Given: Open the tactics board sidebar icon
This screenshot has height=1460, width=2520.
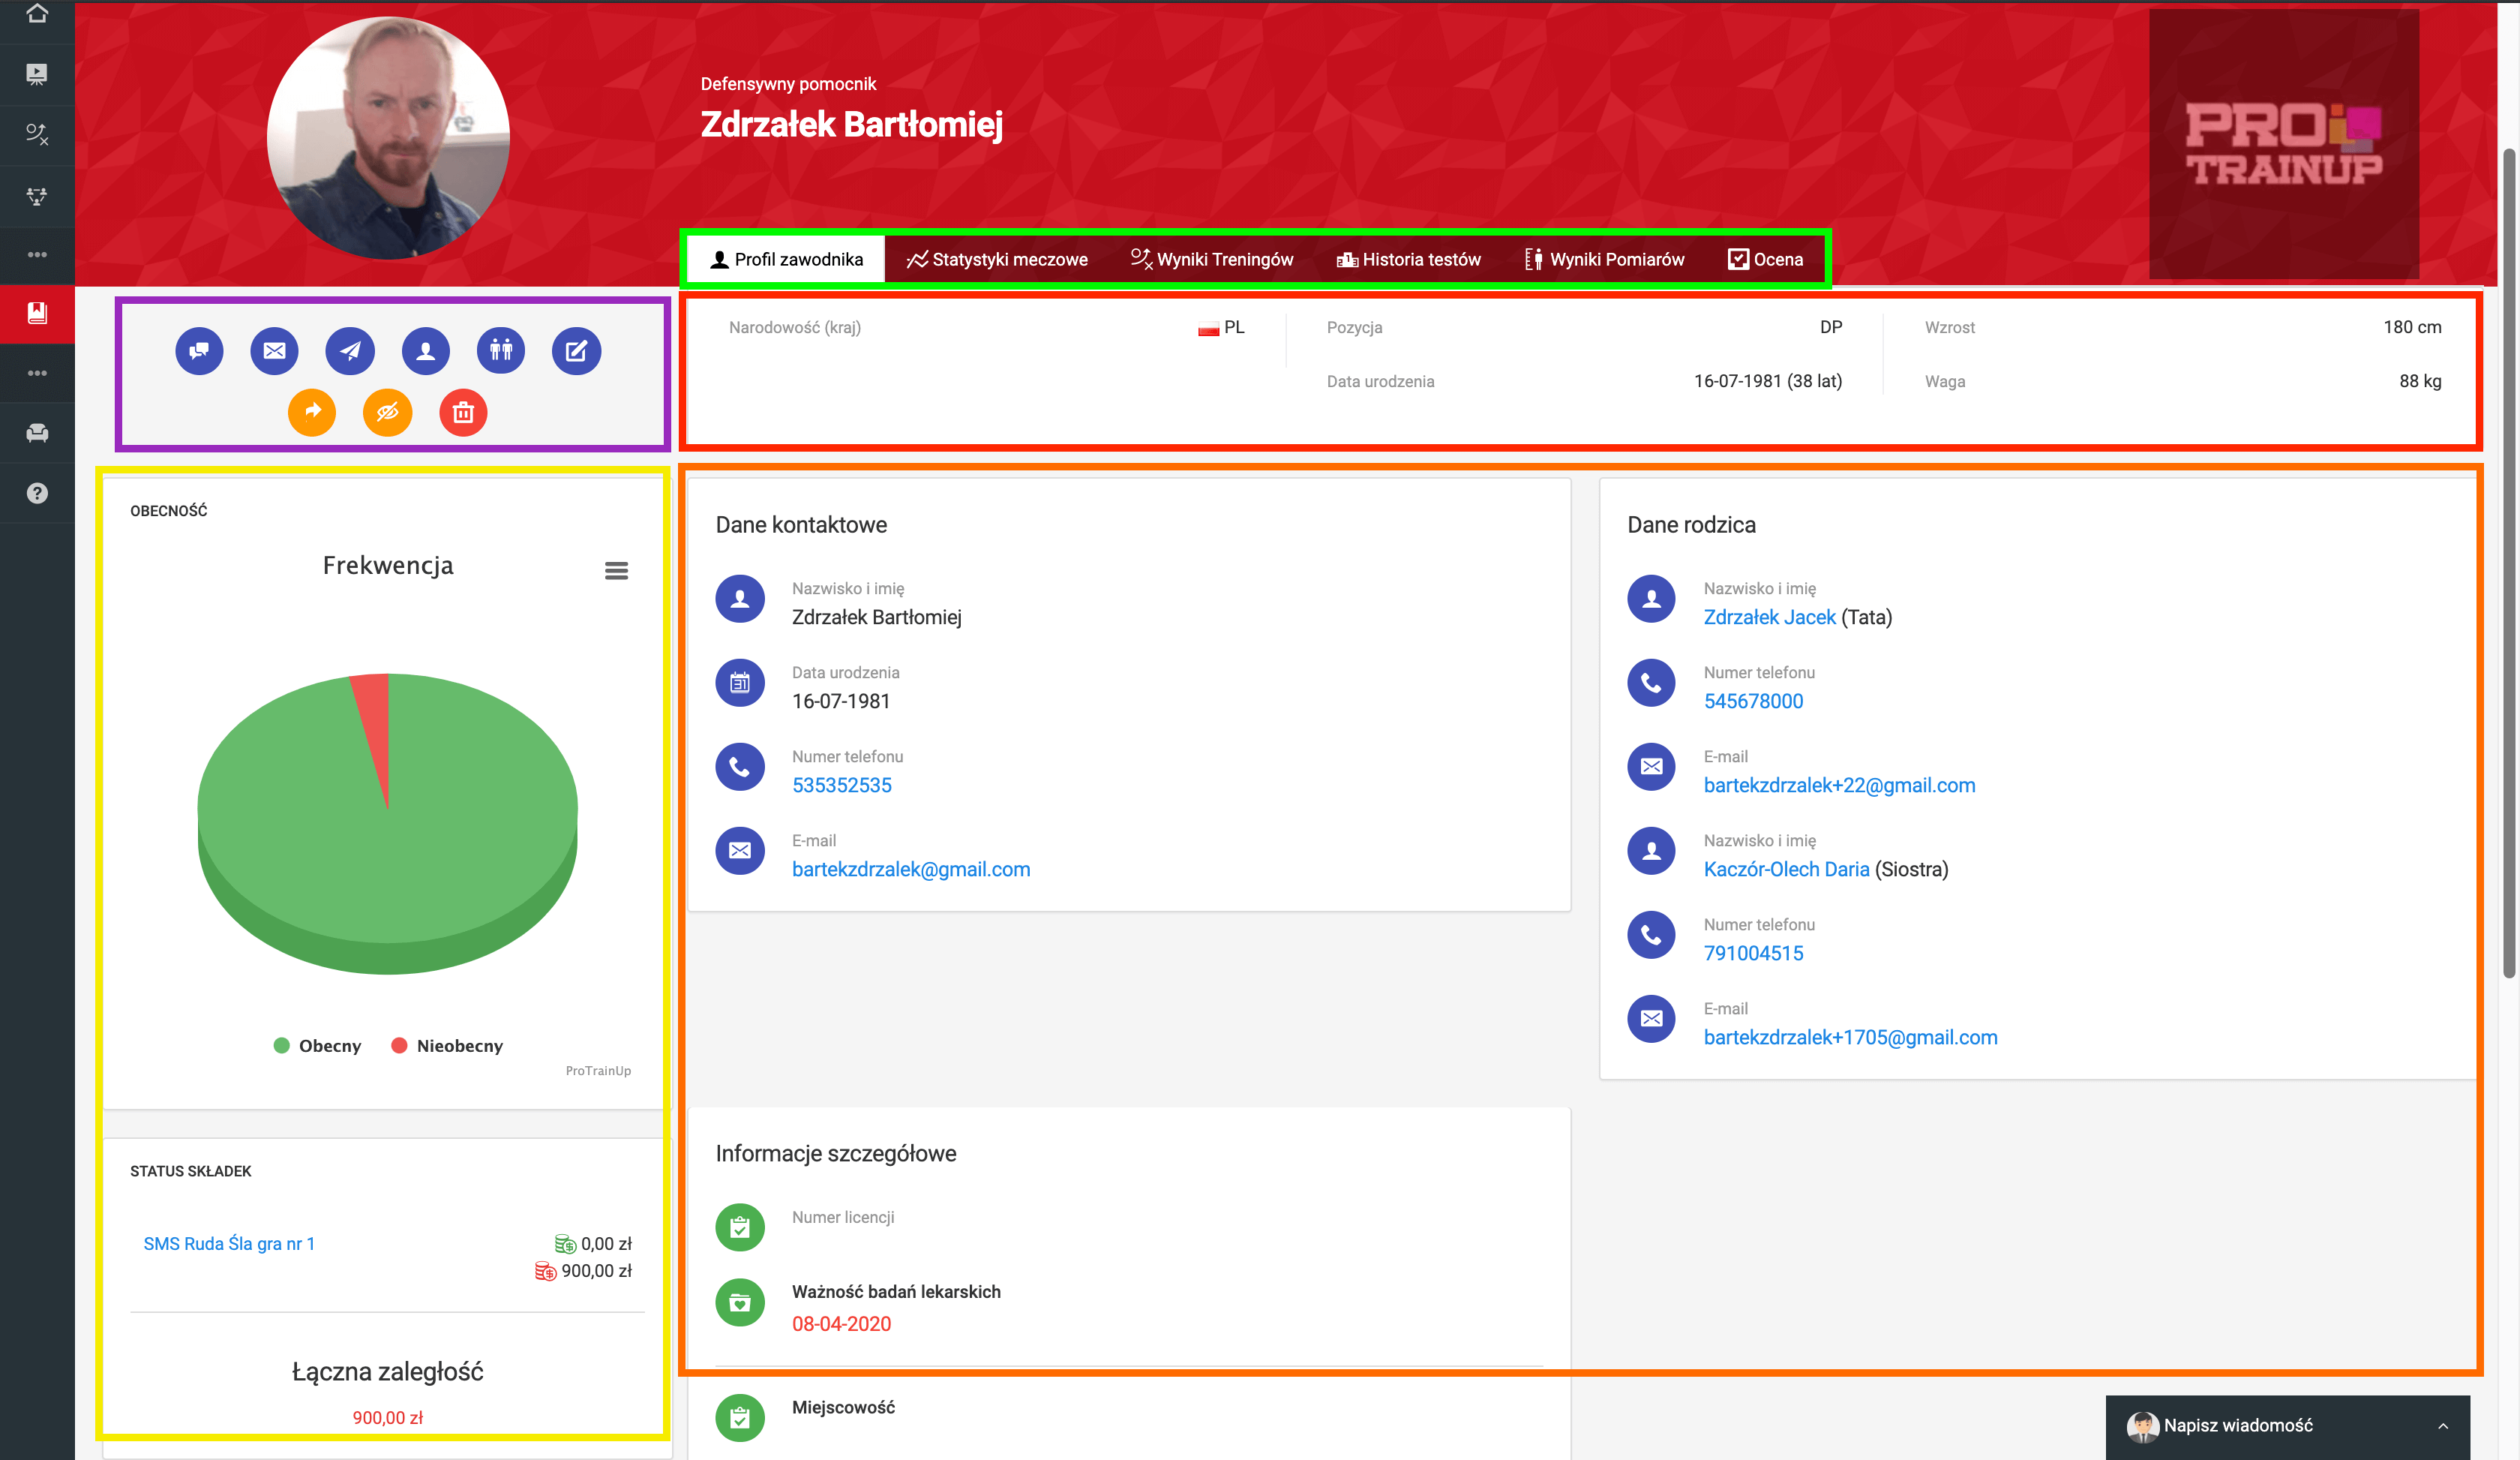Looking at the screenshot, I should [x=37, y=135].
